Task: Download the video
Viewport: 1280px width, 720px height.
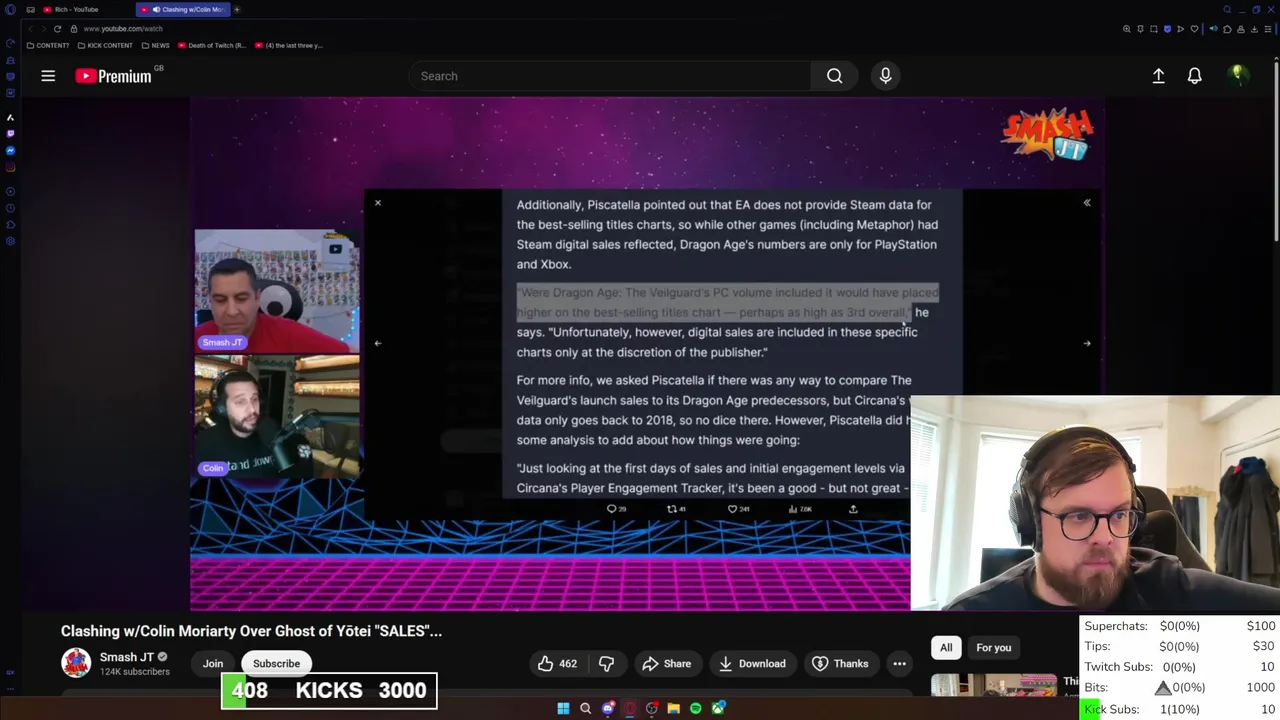Action: 752,664
